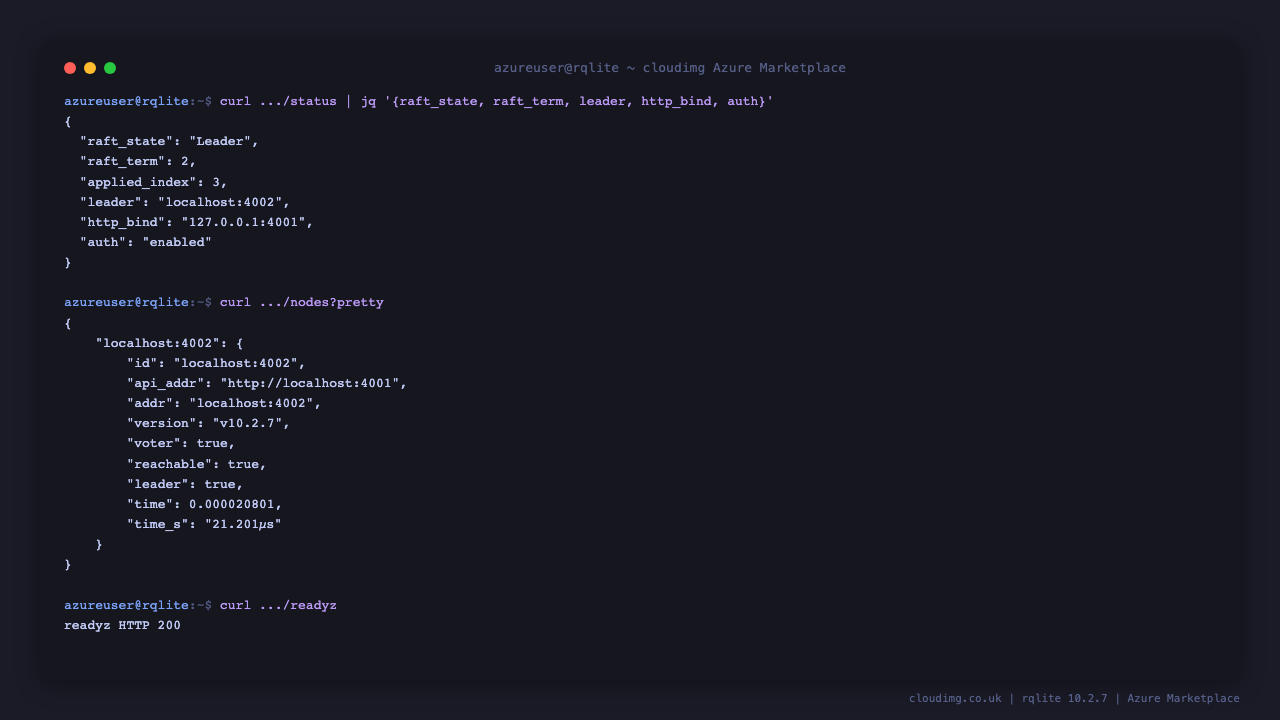Click the '"raft_state": "Leader"' line
The width and height of the screenshot is (1280, 720).
[x=169, y=142]
